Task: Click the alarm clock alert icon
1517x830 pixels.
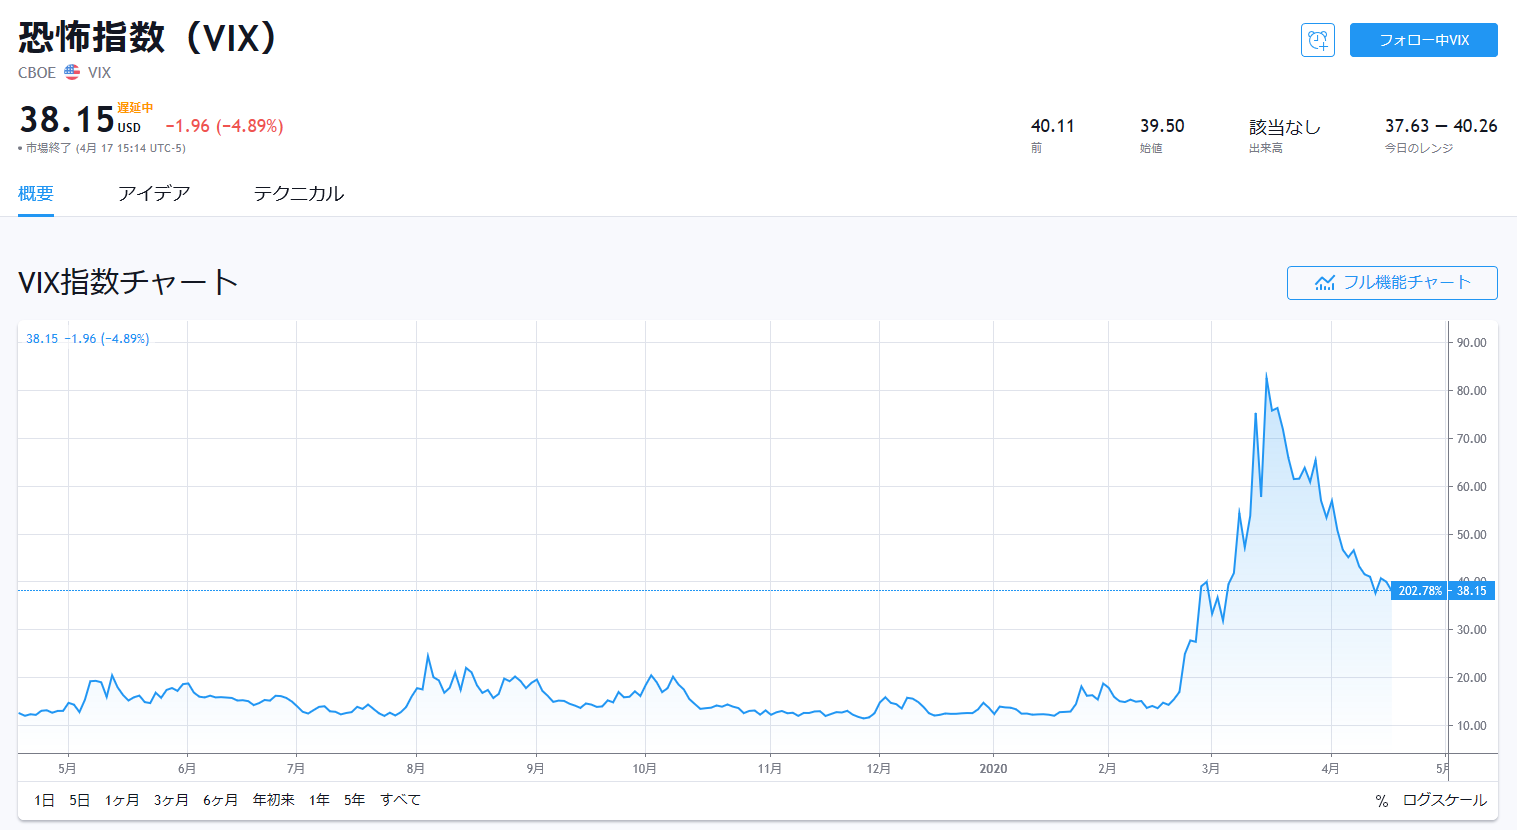Action: tap(1317, 40)
